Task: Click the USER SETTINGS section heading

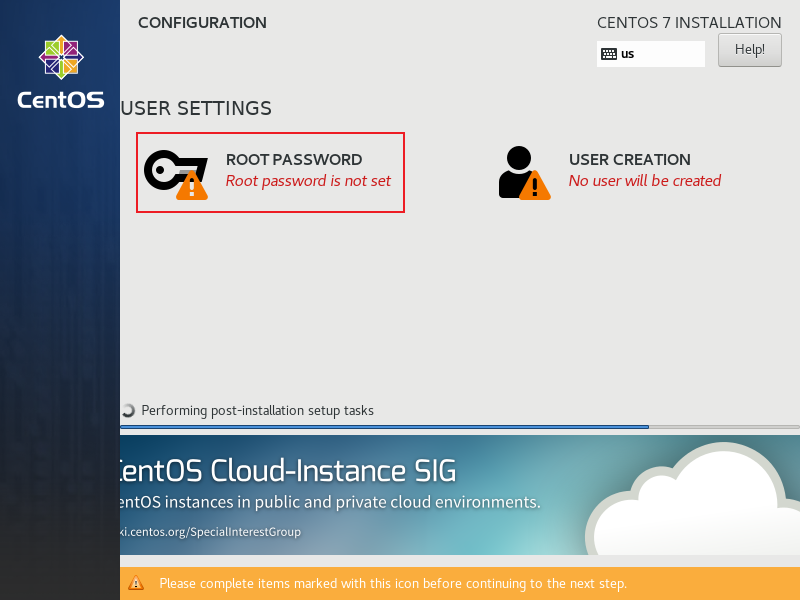Action: coord(196,109)
